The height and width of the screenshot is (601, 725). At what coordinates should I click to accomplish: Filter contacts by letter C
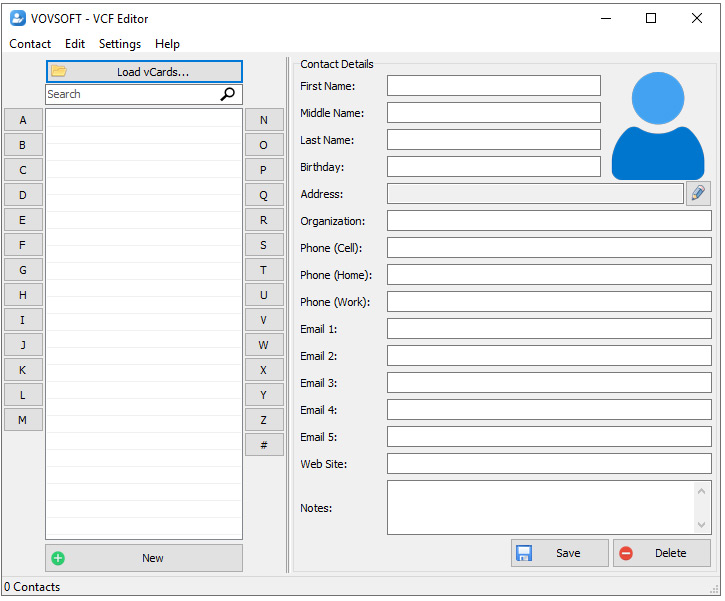[23, 170]
